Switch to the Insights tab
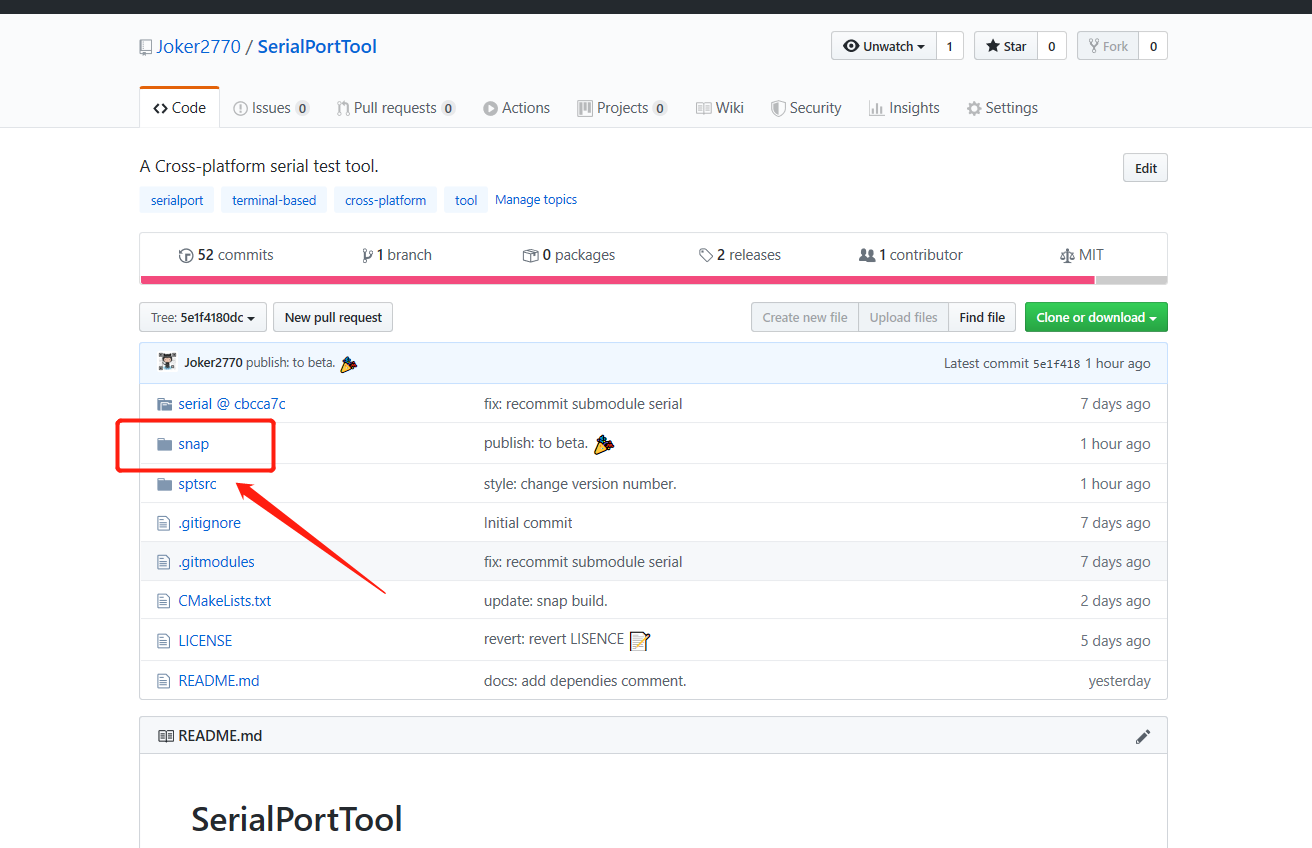The image size is (1312, 848). click(x=904, y=108)
